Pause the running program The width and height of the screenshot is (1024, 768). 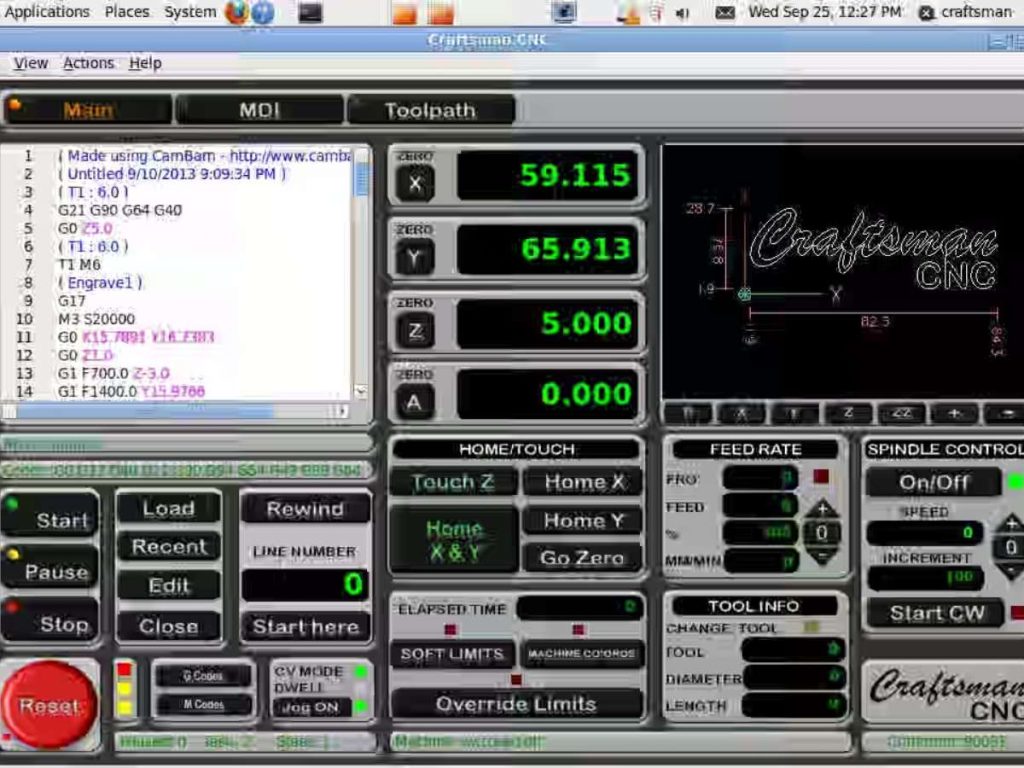click(x=50, y=566)
